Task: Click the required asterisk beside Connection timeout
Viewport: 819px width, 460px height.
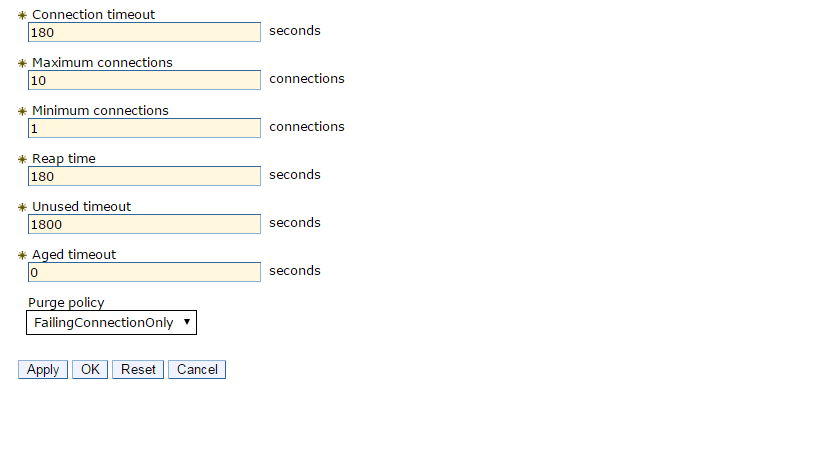Action: point(22,16)
